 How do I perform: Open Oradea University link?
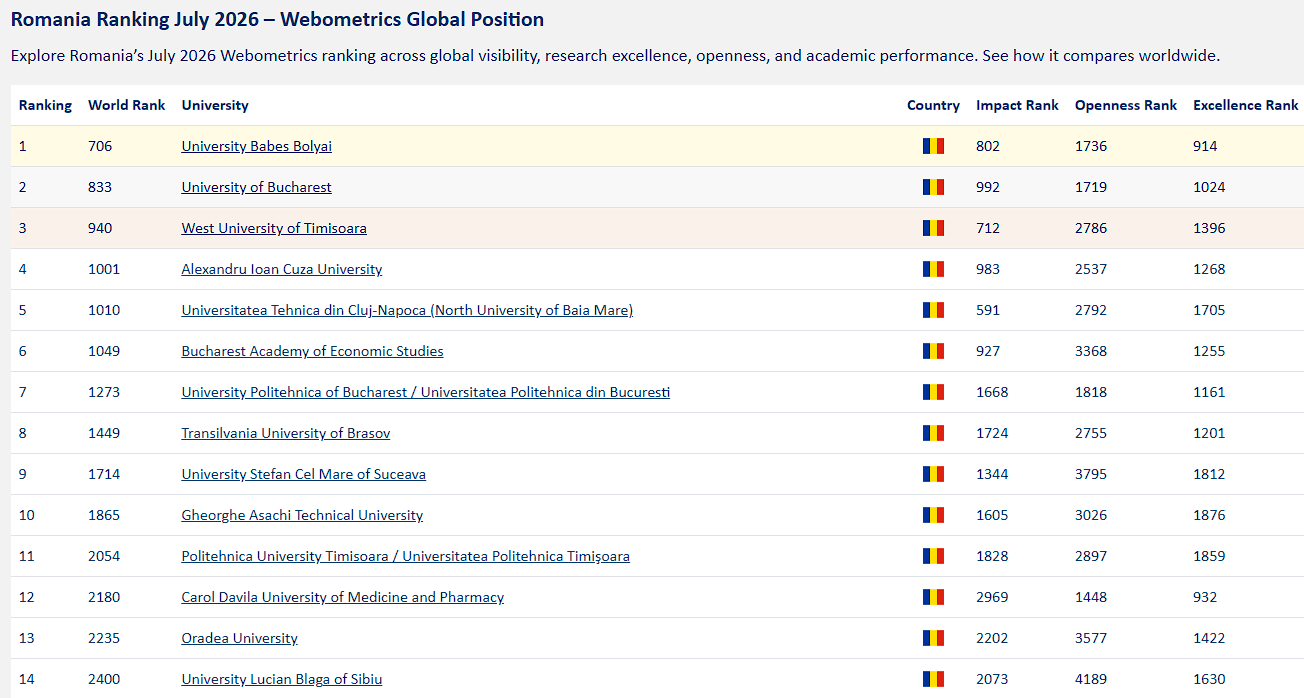(239, 638)
